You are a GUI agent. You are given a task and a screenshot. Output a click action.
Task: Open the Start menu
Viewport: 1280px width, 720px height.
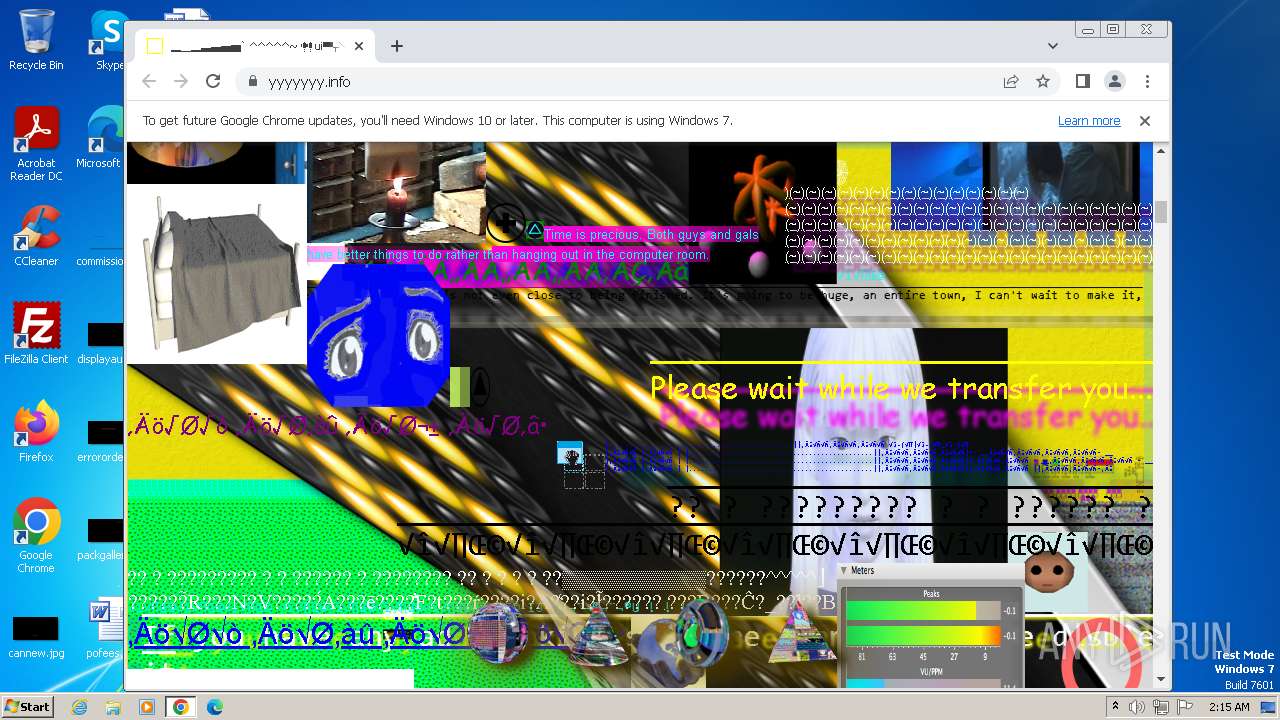[x=27, y=706]
